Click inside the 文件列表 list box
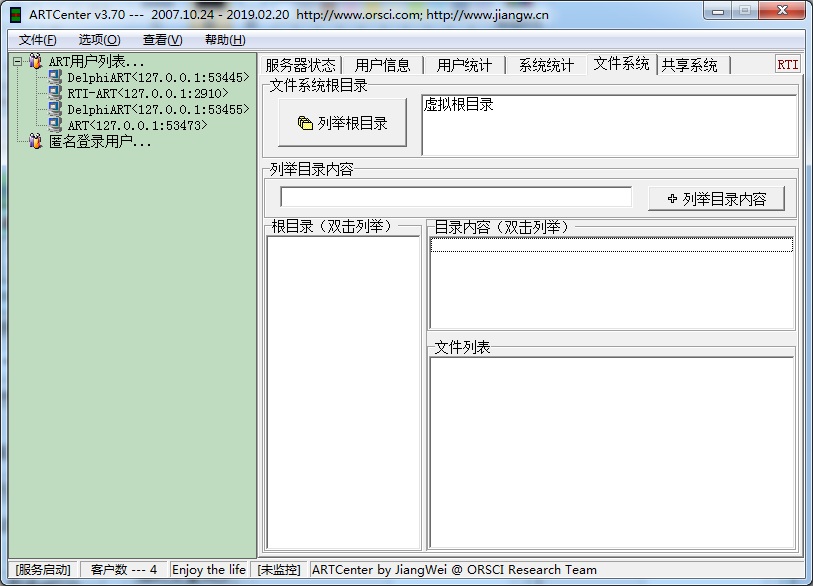 (x=612, y=452)
